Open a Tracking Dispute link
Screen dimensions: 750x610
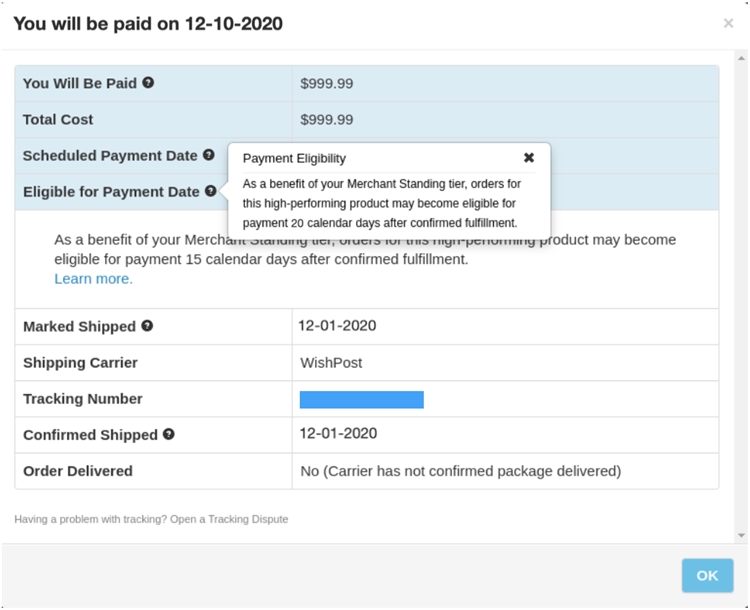pyautogui.click(x=225, y=519)
